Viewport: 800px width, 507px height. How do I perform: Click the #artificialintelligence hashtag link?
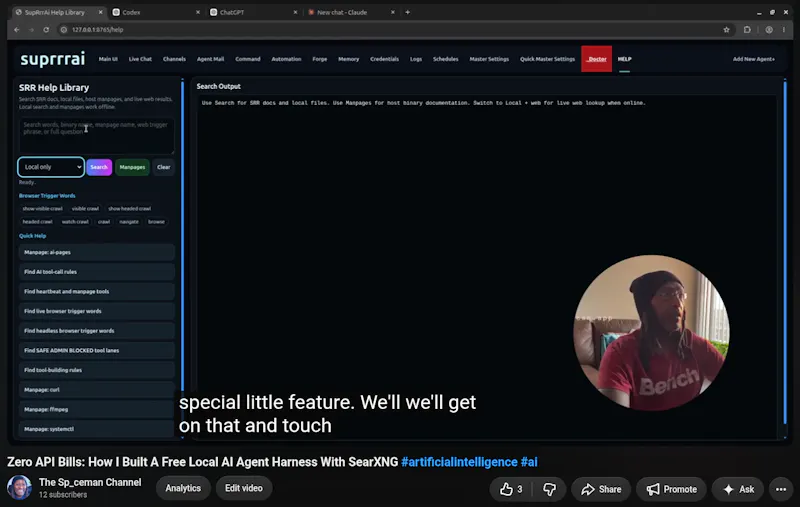(x=459, y=462)
